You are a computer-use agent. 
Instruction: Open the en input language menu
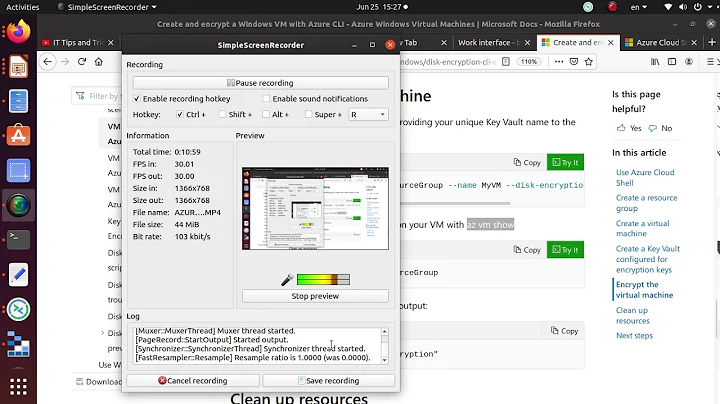point(638,7)
